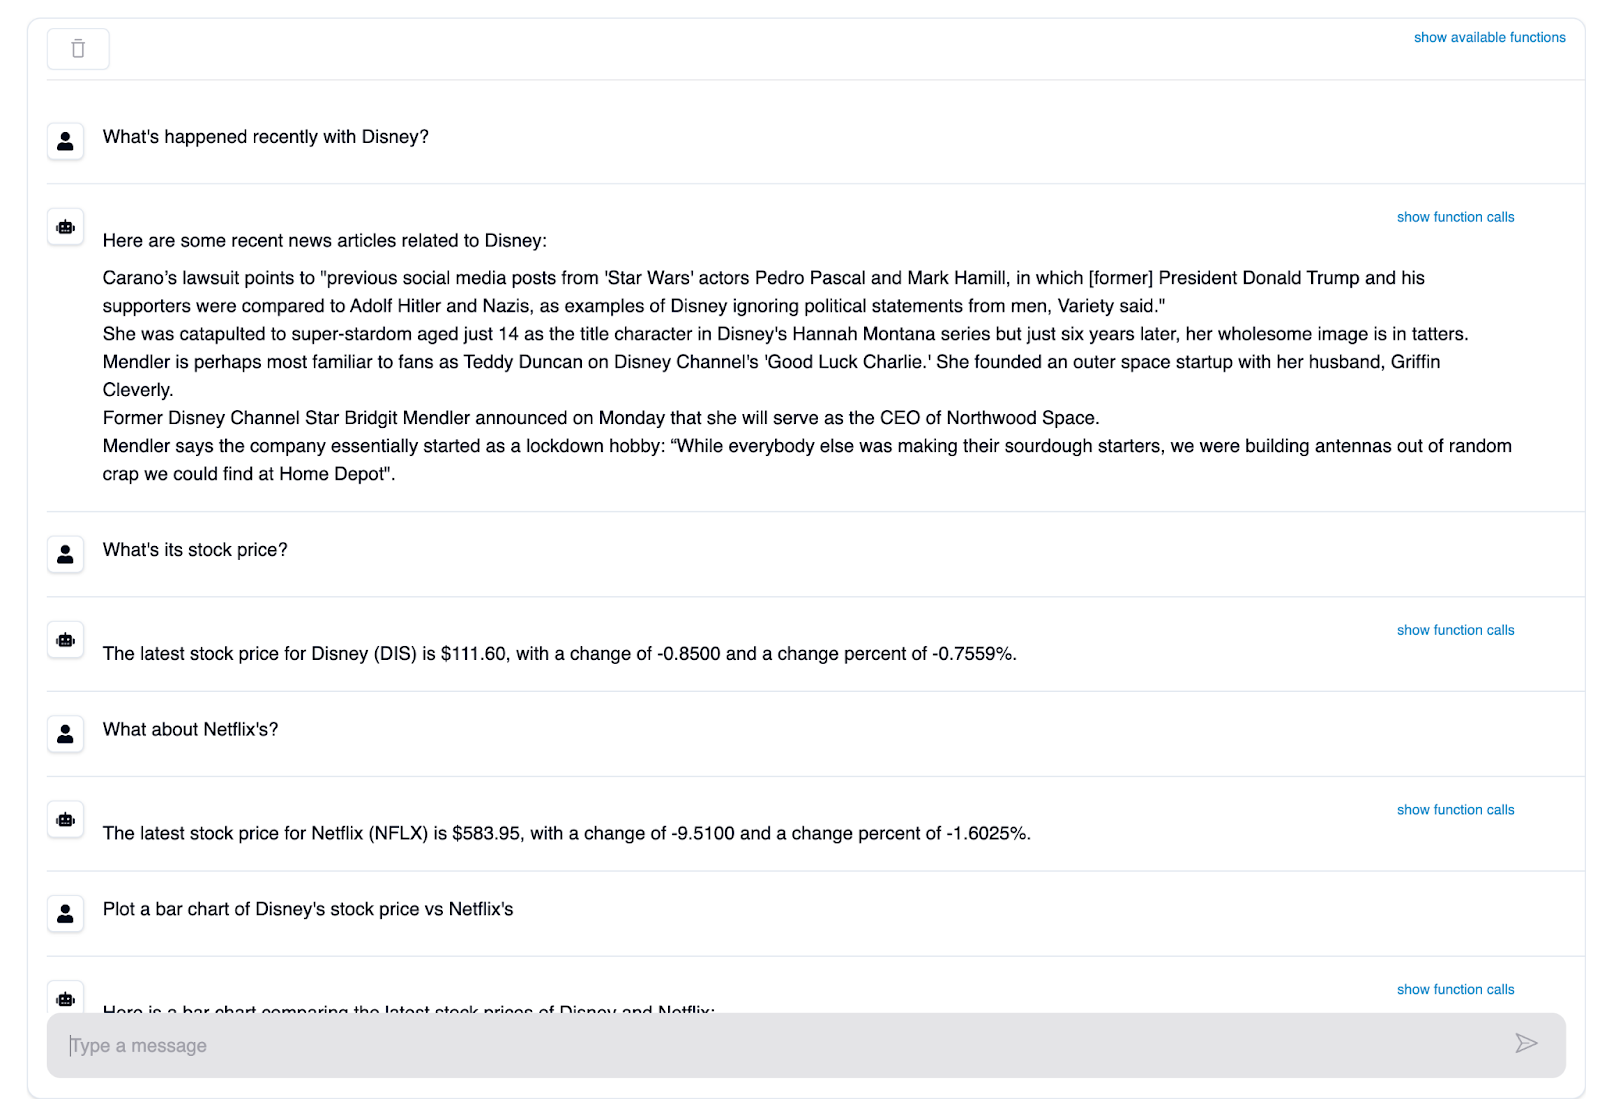Click robot avatar beside Disney news answer
Screen dimensions: 1600x1106
tap(65, 227)
